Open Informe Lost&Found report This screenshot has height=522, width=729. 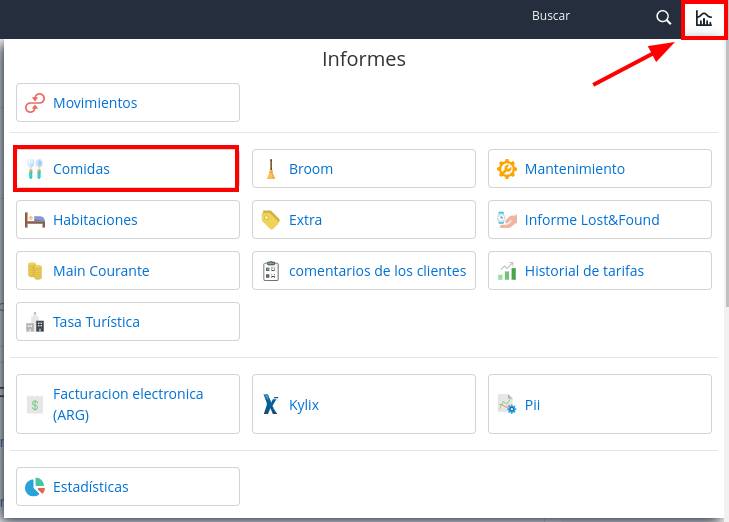pos(600,220)
